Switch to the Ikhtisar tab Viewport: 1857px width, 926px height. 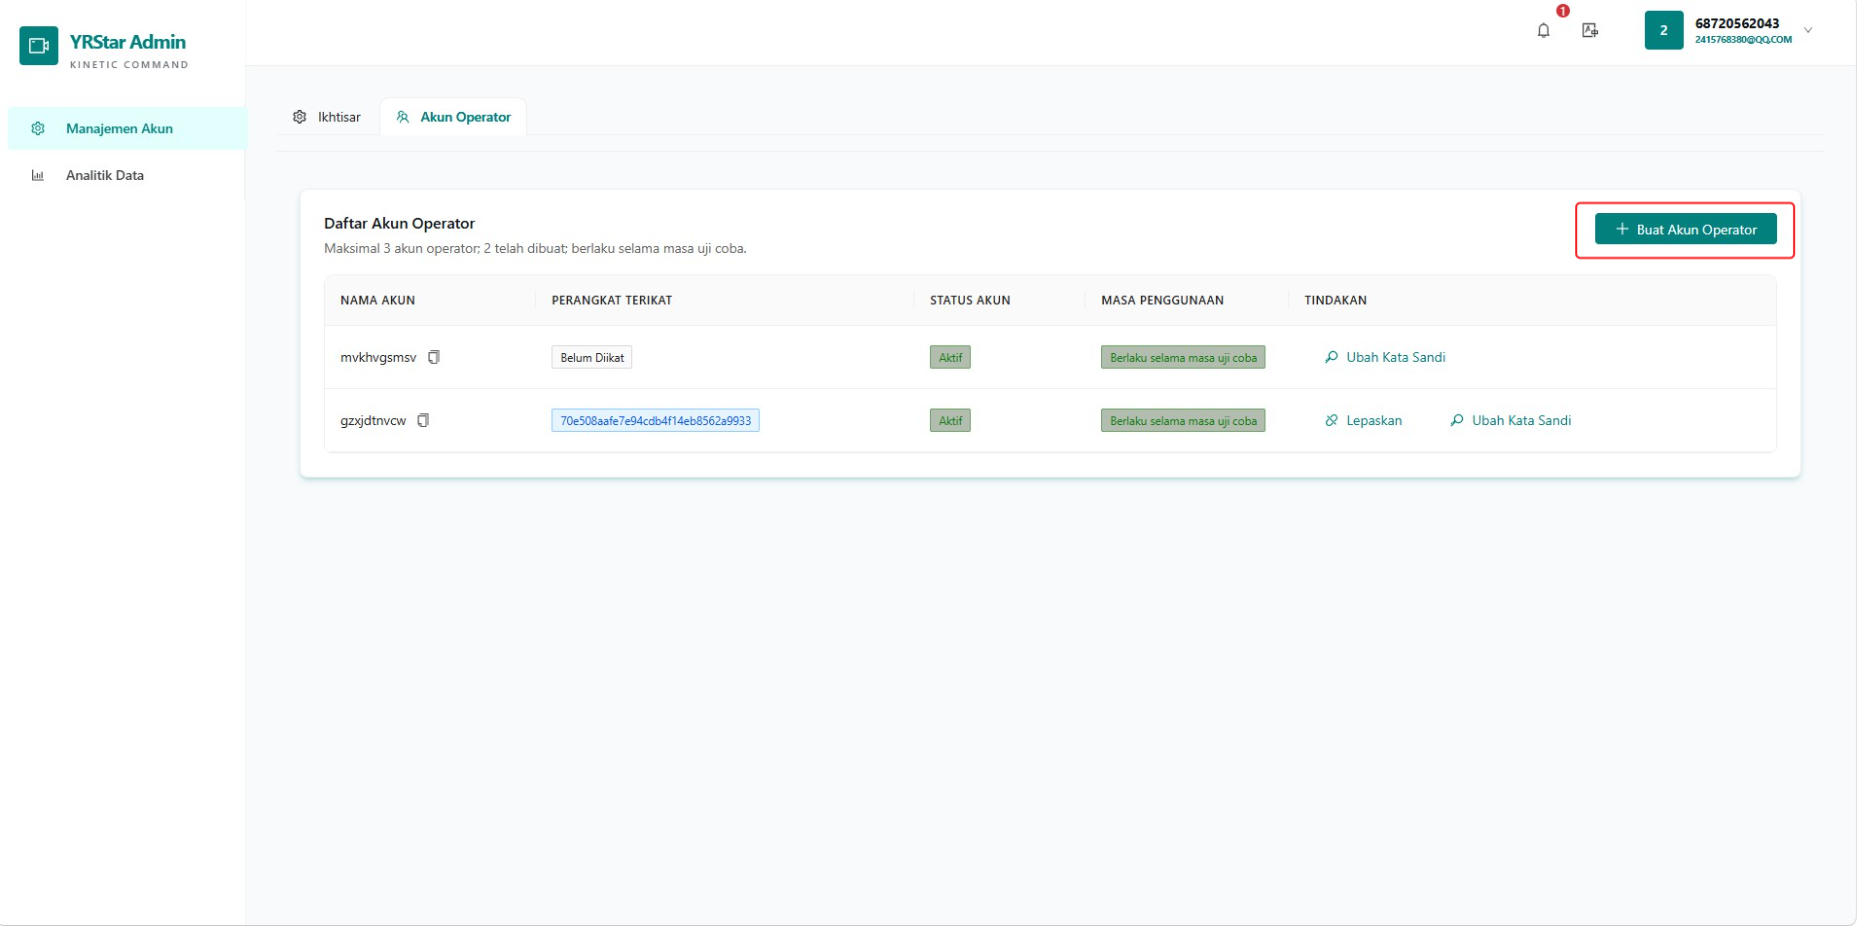[327, 117]
